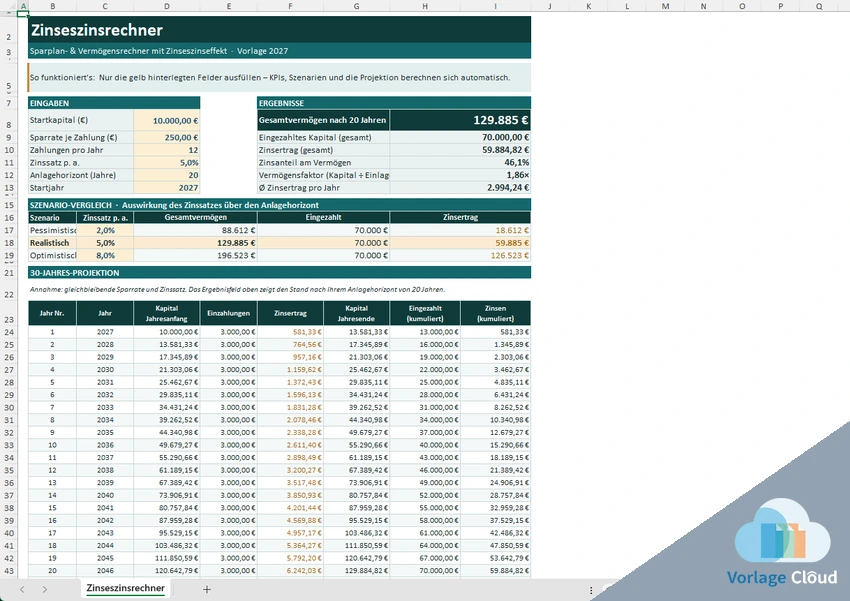Edit the Startkapital value 10.000,00 €
The width and height of the screenshot is (850, 601).
[166, 120]
